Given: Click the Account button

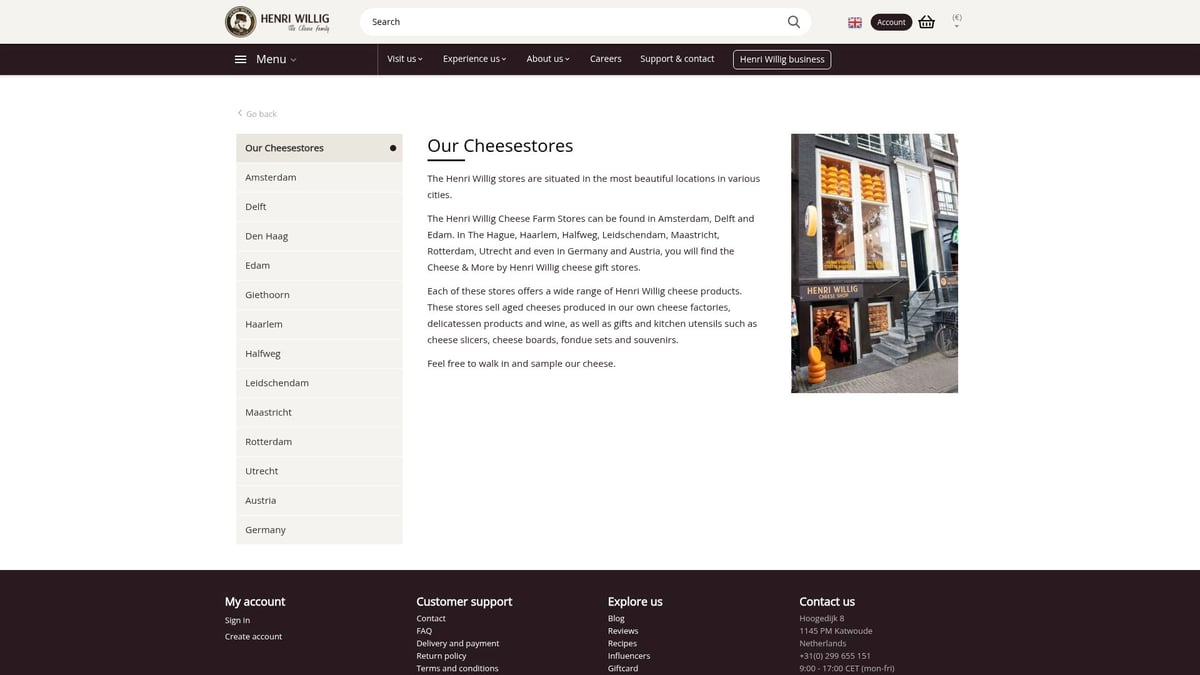Looking at the screenshot, I should [x=891, y=22].
